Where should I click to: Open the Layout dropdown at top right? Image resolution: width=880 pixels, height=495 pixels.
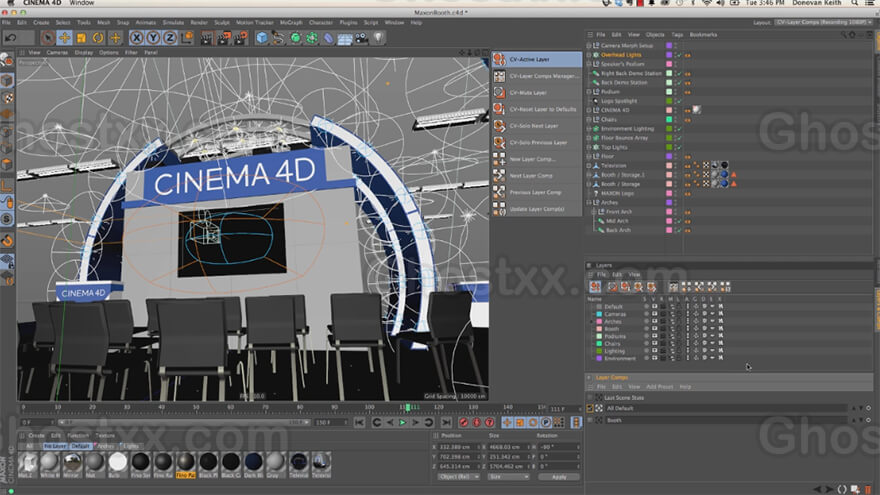tap(823, 22)
